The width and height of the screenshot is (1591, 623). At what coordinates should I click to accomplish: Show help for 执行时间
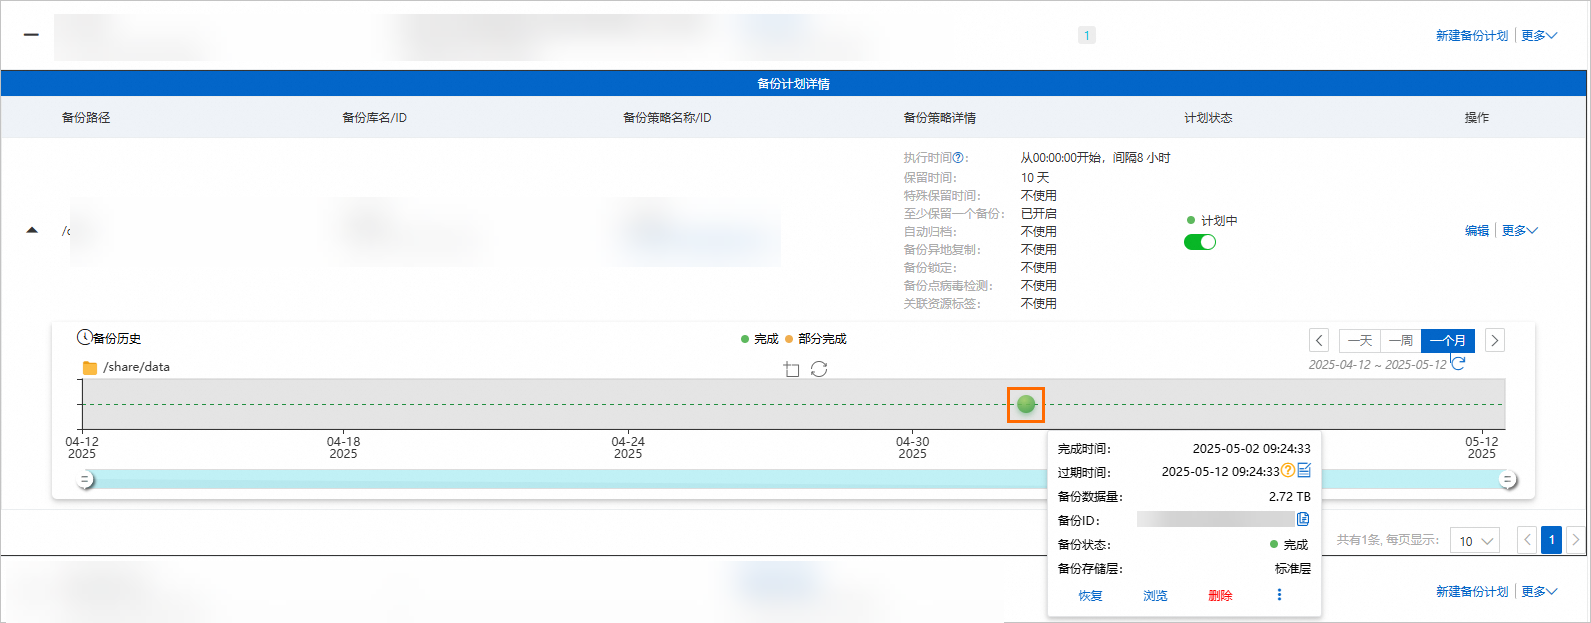pyautogui.click(x=958, y=158)
